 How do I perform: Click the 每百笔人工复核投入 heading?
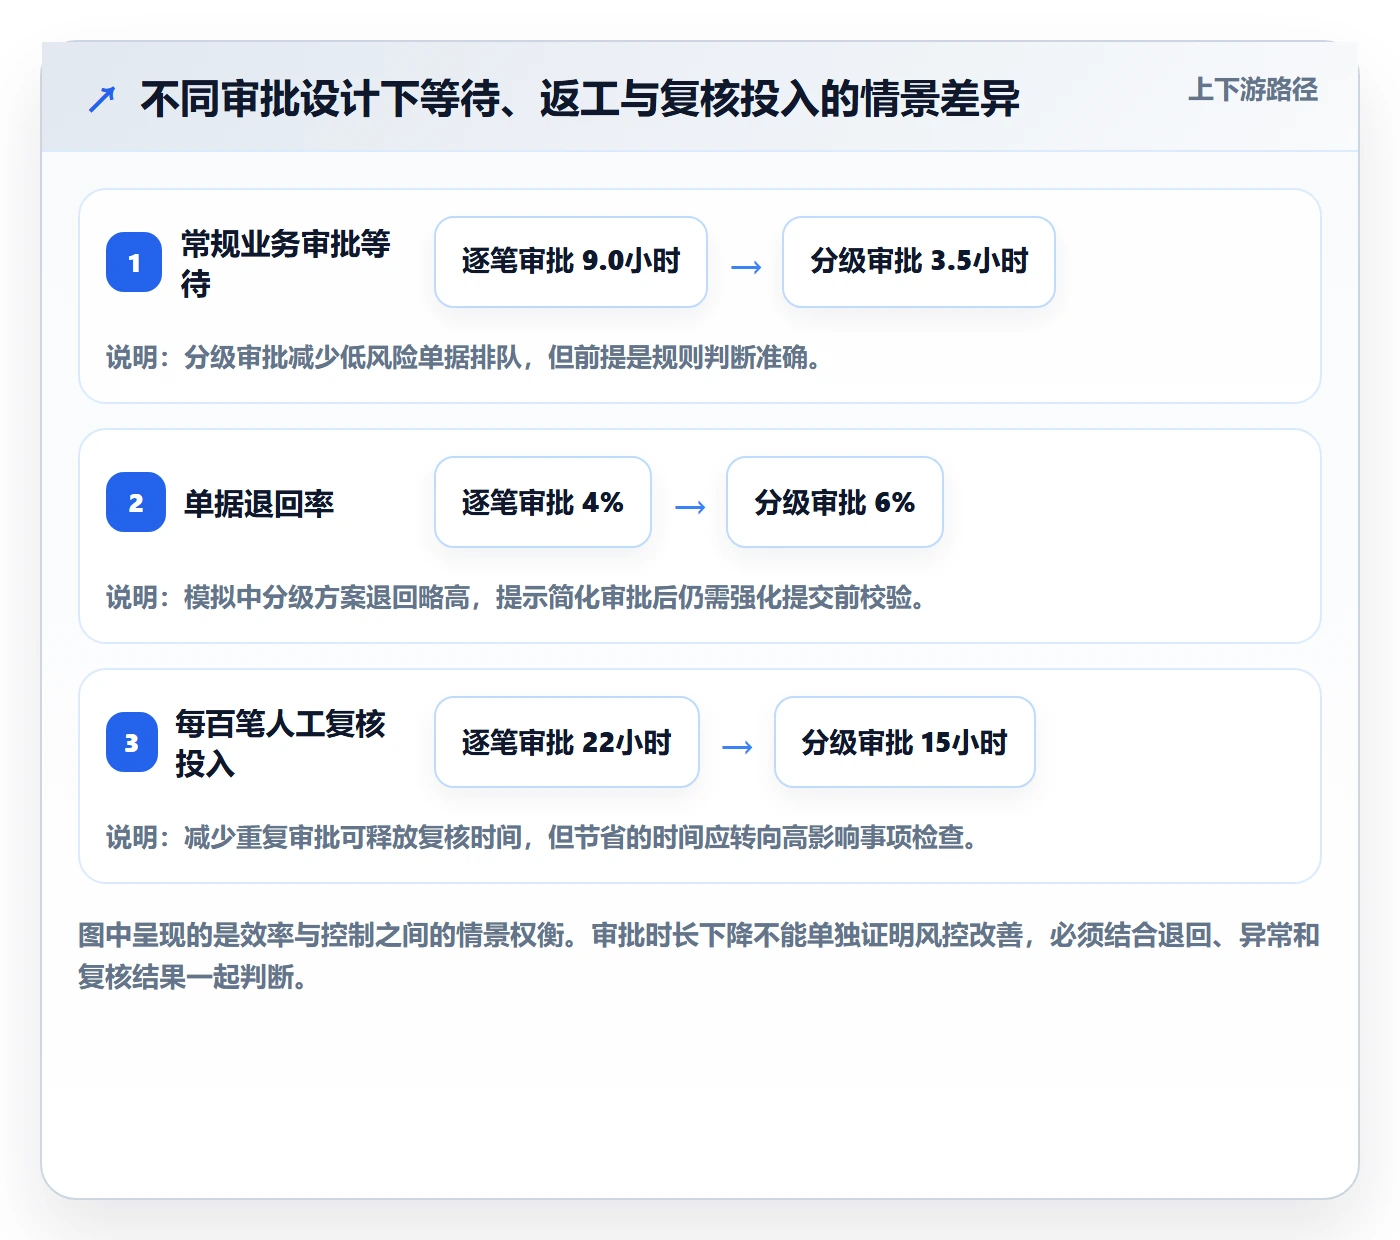pyautogui.click(x=281, y=743)
